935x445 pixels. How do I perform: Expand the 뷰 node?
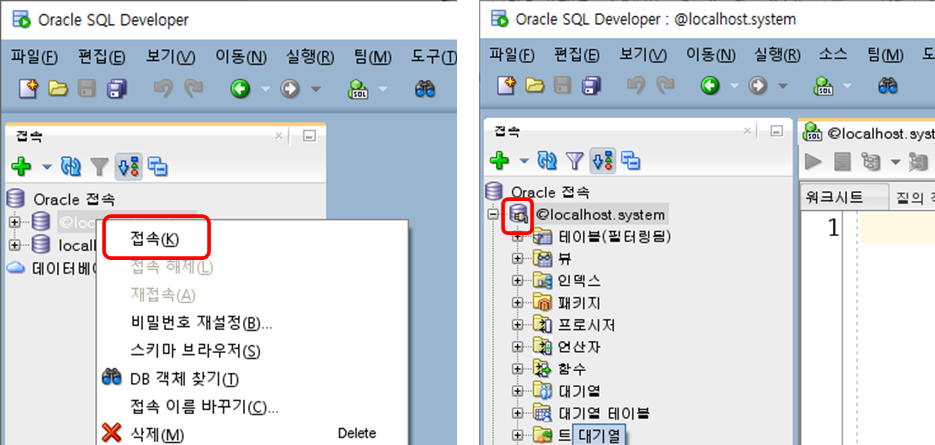click(x=518, y=259)
